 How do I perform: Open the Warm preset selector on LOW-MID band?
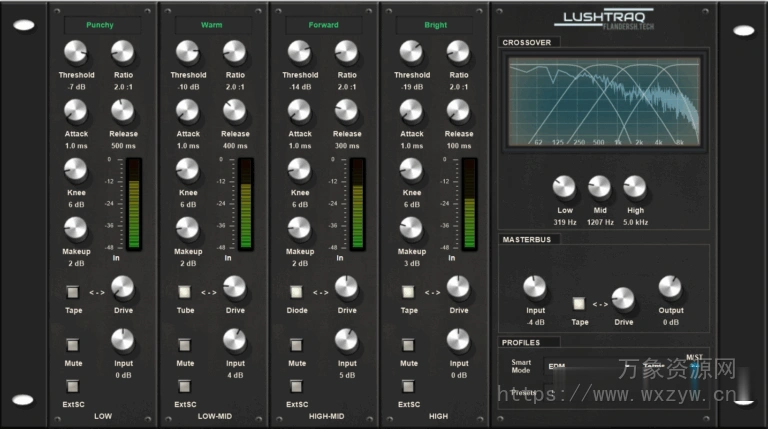coord(214,25)
